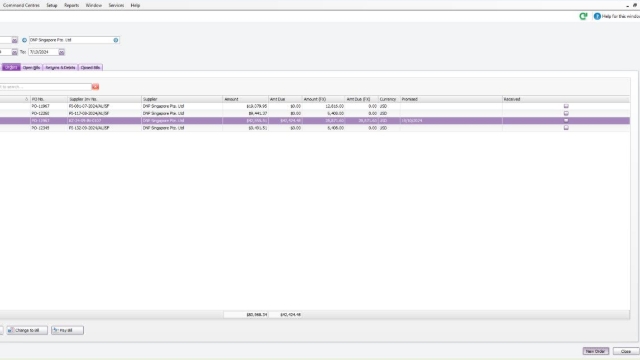Viewport: 640px width, 360px height.
Task: Switch to the Open Bills tab
Action: 31,67
